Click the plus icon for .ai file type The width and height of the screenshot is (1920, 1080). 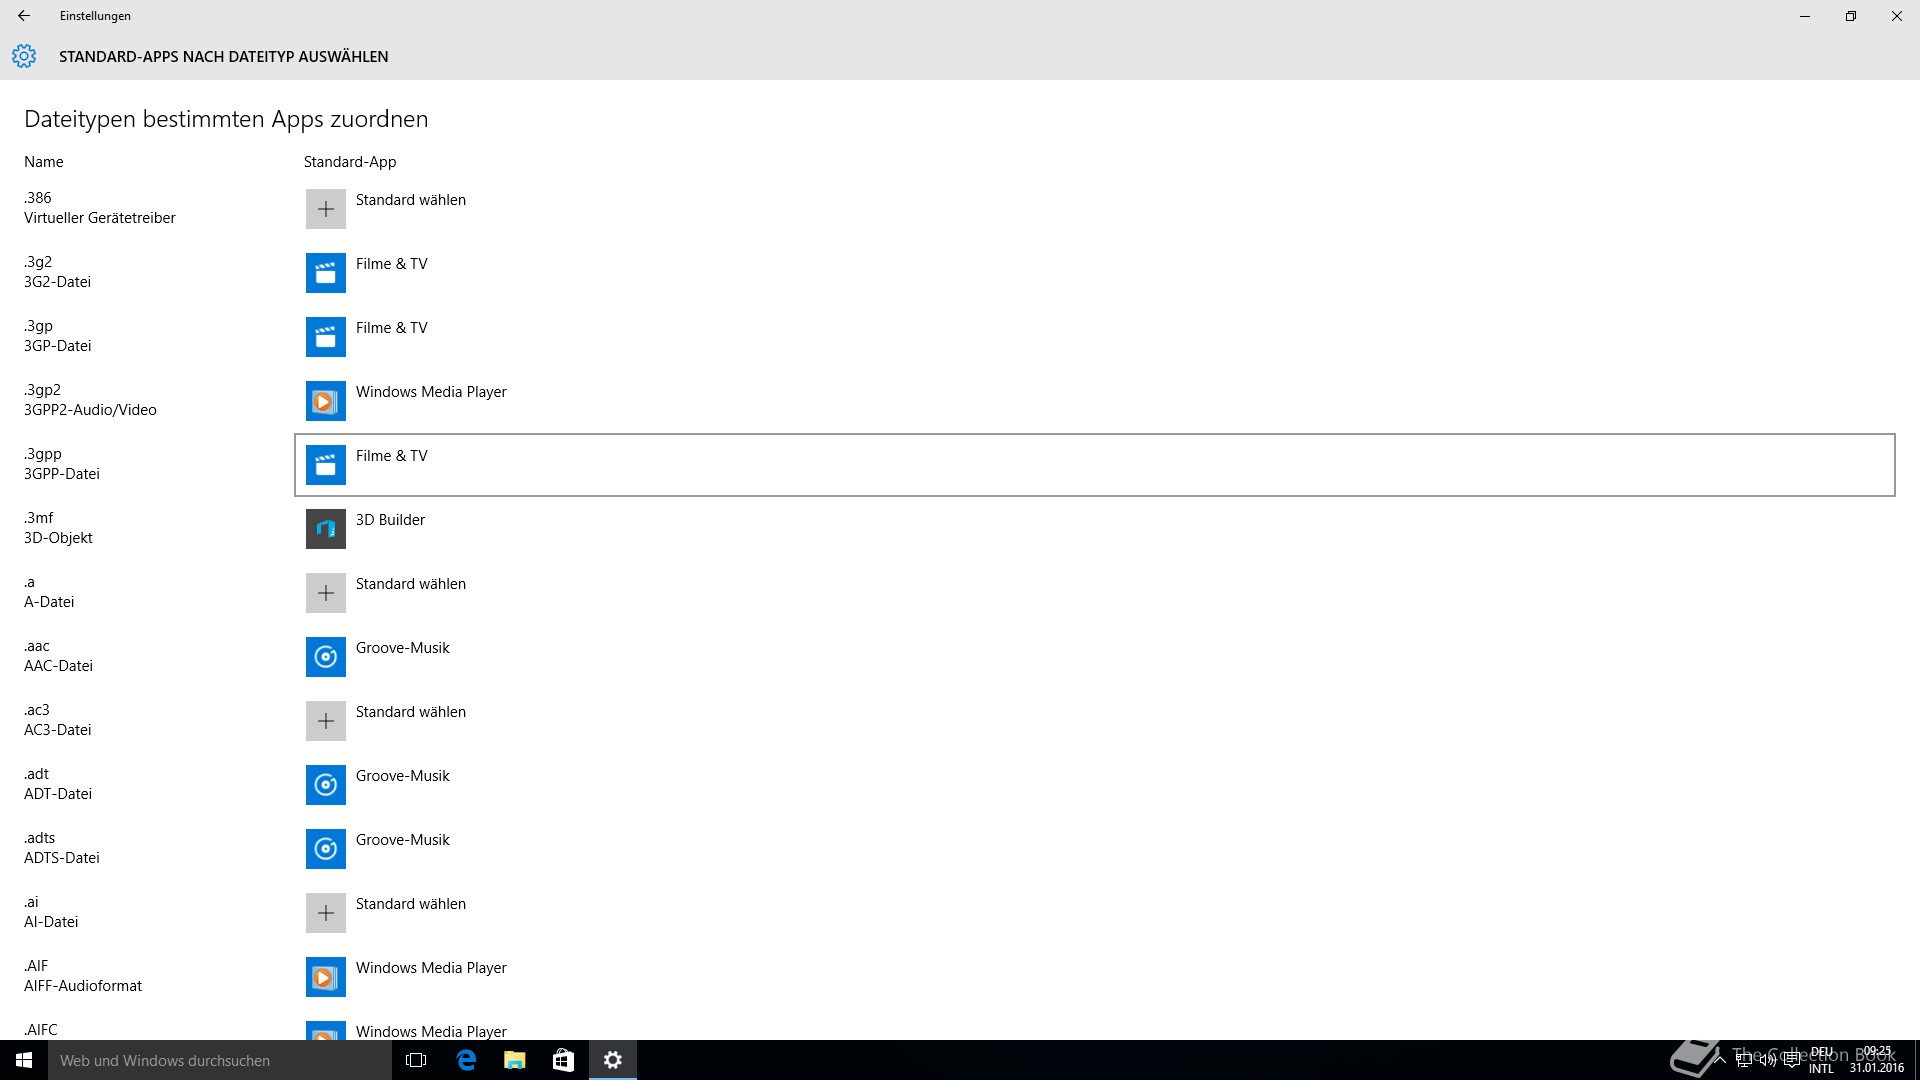coord(326,913)
